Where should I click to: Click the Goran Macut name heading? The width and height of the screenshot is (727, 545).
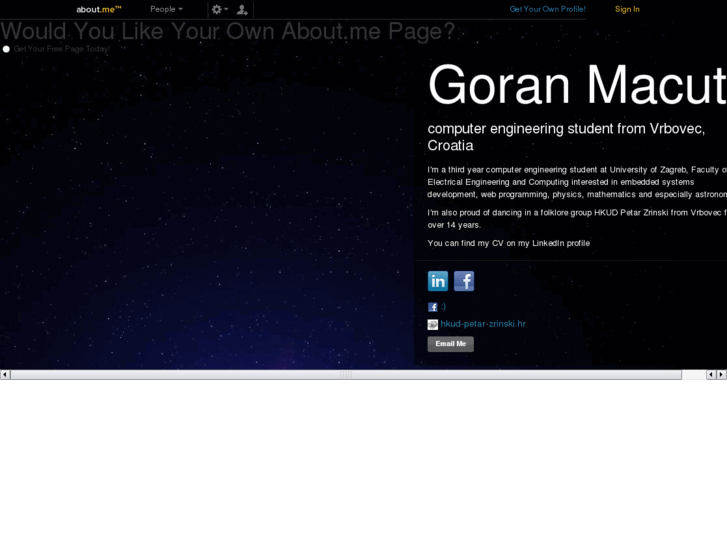577,85
